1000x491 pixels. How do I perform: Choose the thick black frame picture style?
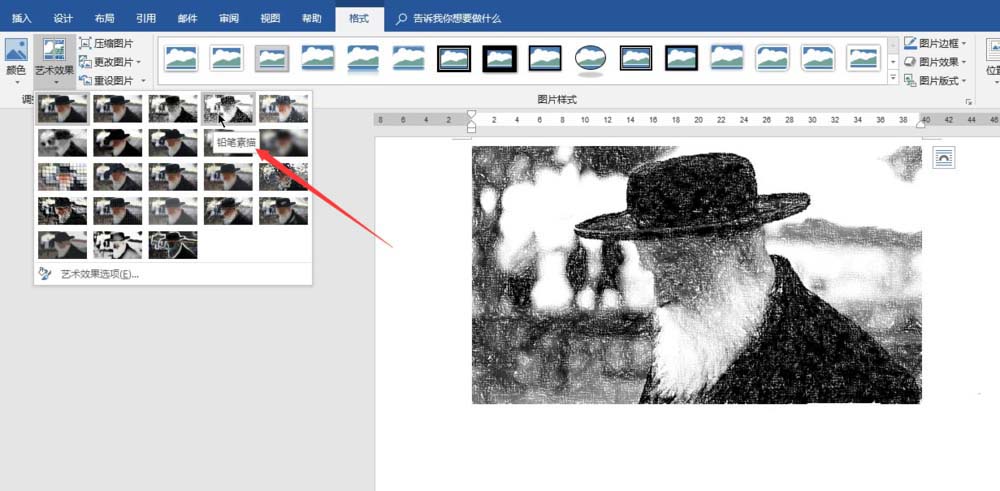pos(500,58)
